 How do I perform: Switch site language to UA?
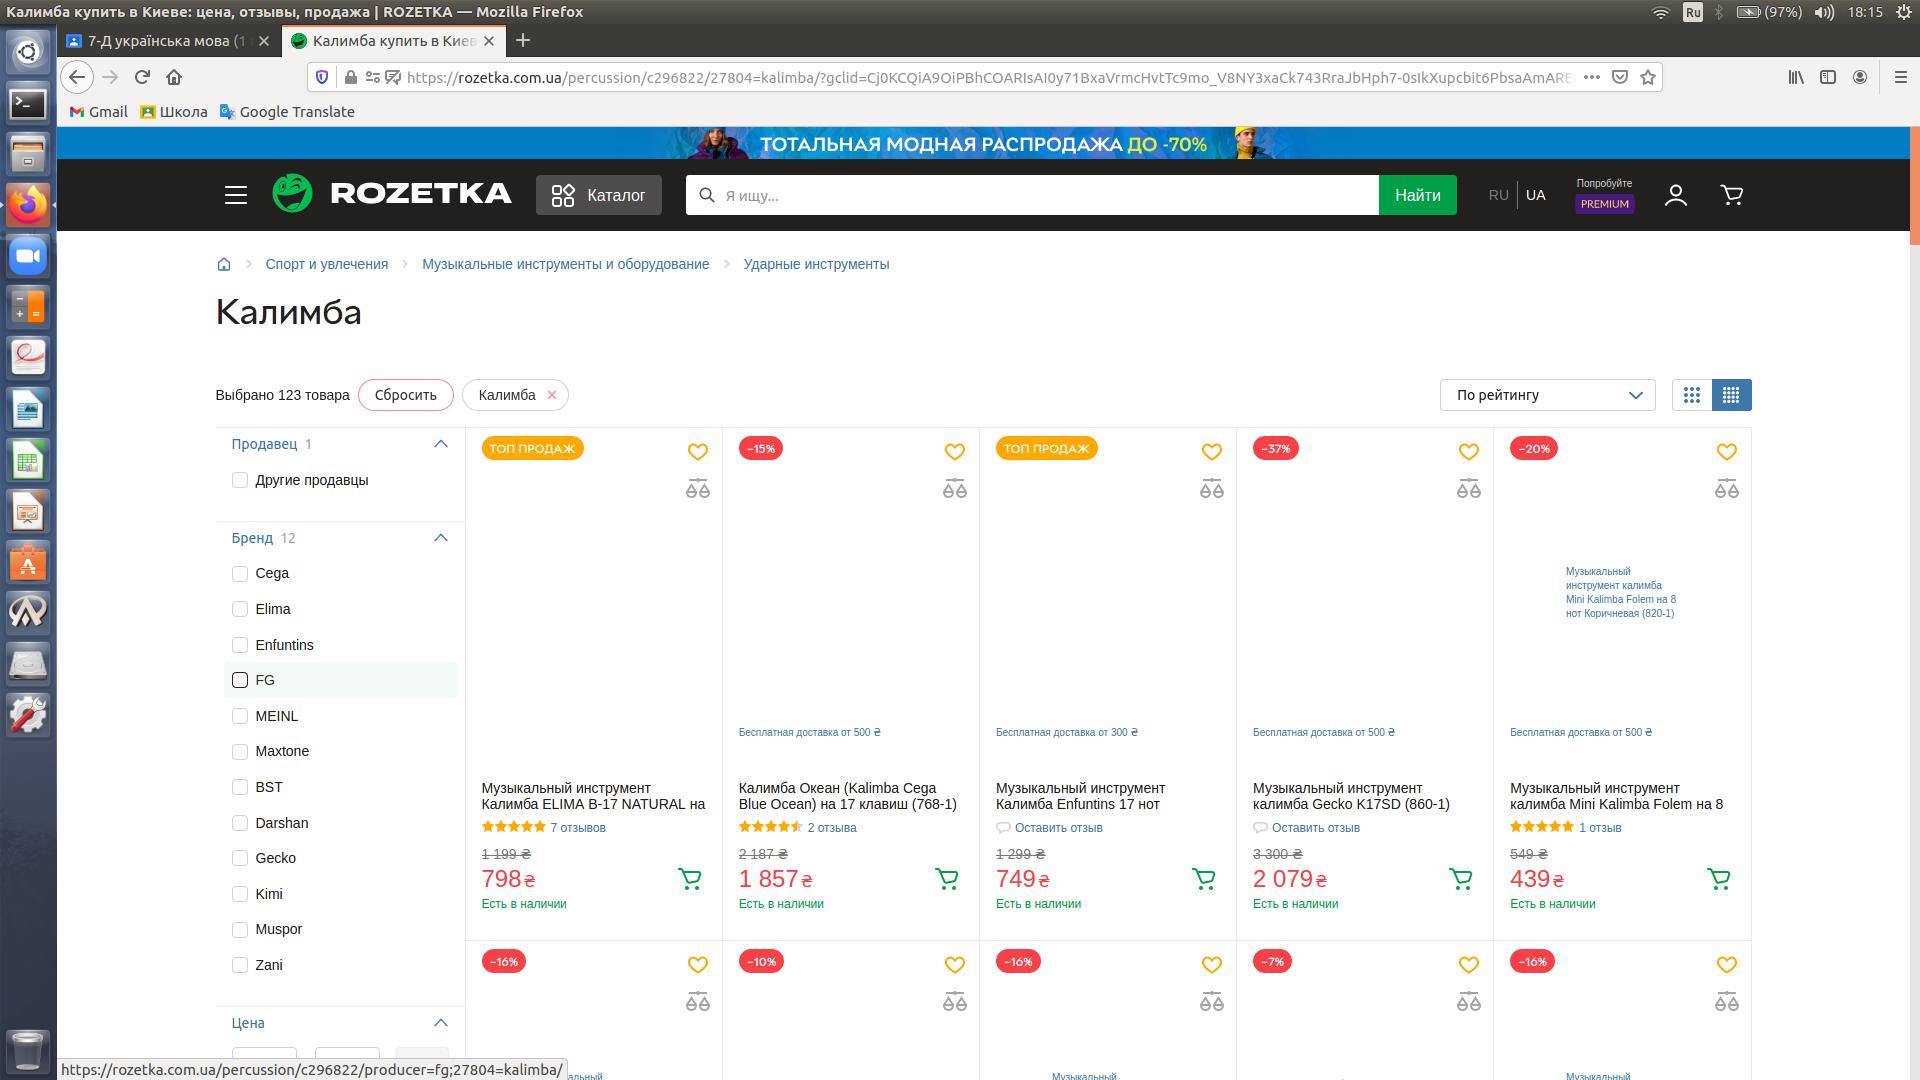point(1535,195)
